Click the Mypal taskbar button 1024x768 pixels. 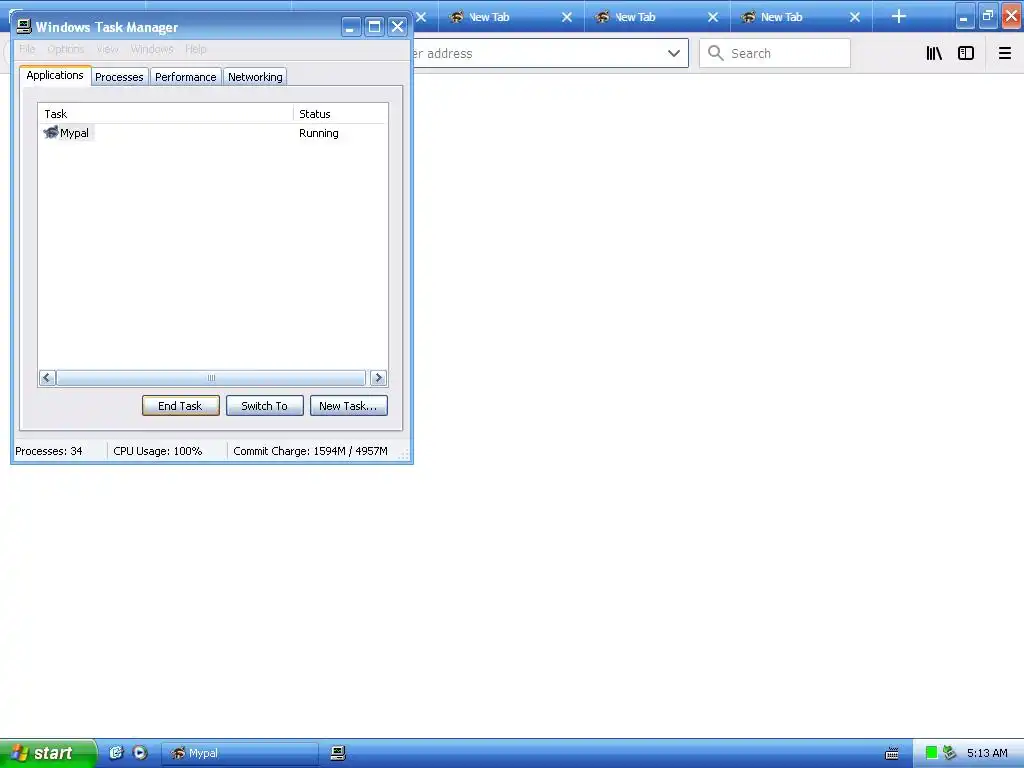[x=239, y=753]
